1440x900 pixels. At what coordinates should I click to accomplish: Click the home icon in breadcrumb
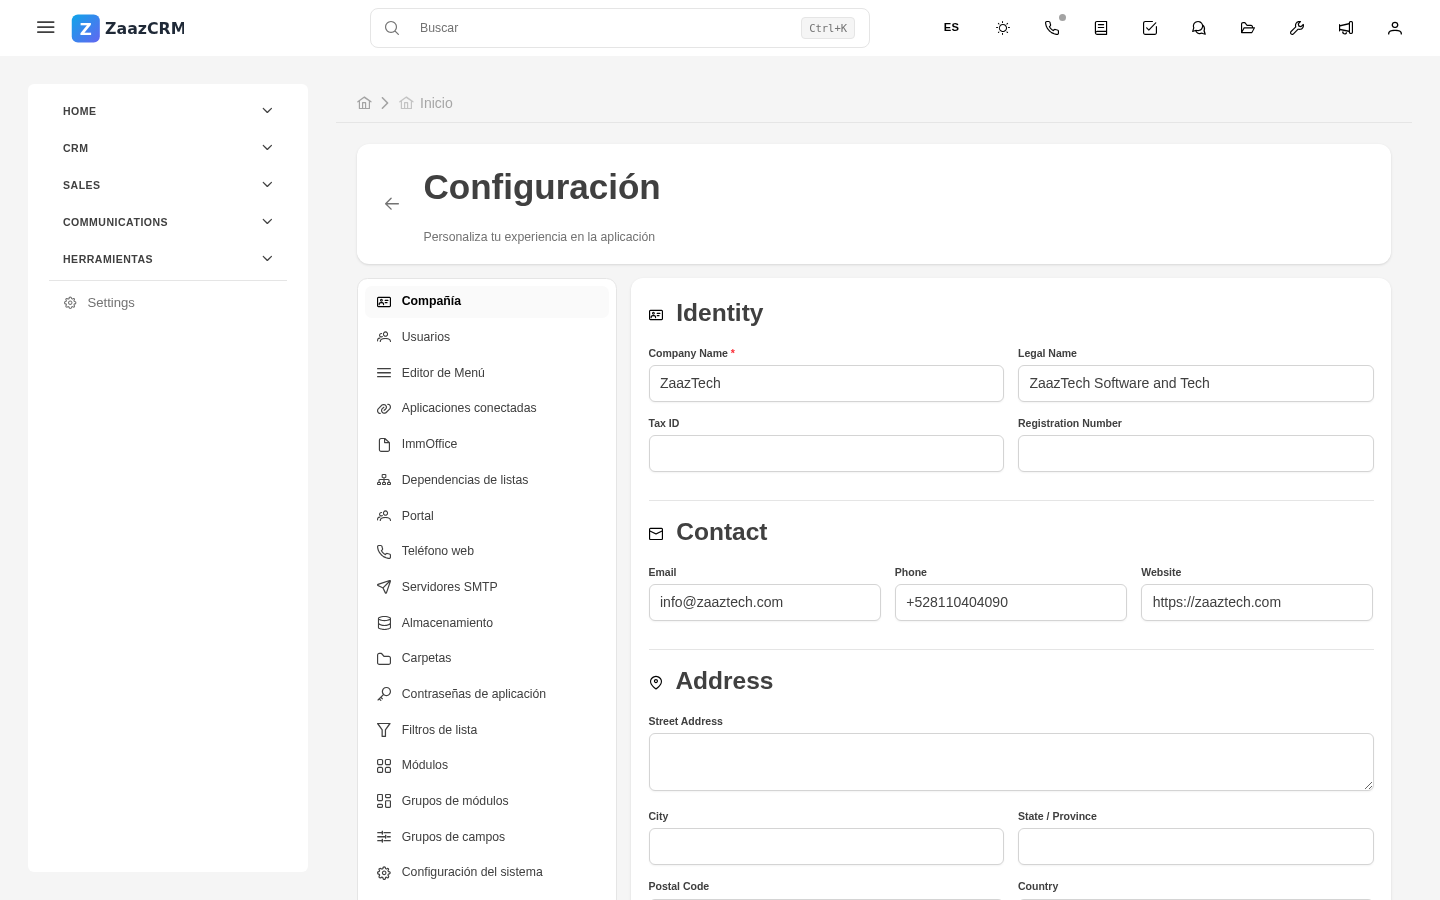click(x=364, y=103)
